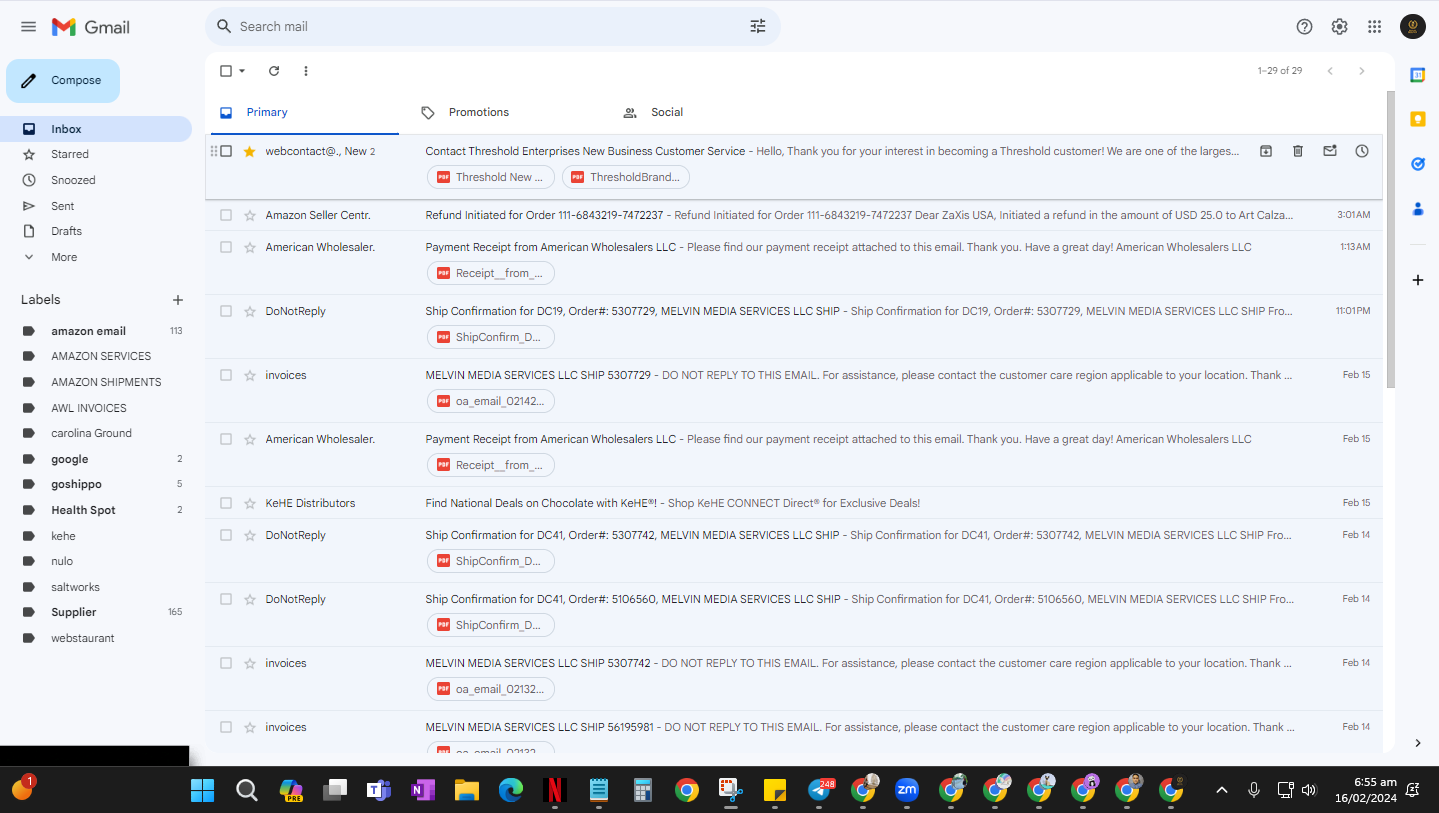
Task: Toggle the side panel chevron at bottom right
Action: (1417, 743)
